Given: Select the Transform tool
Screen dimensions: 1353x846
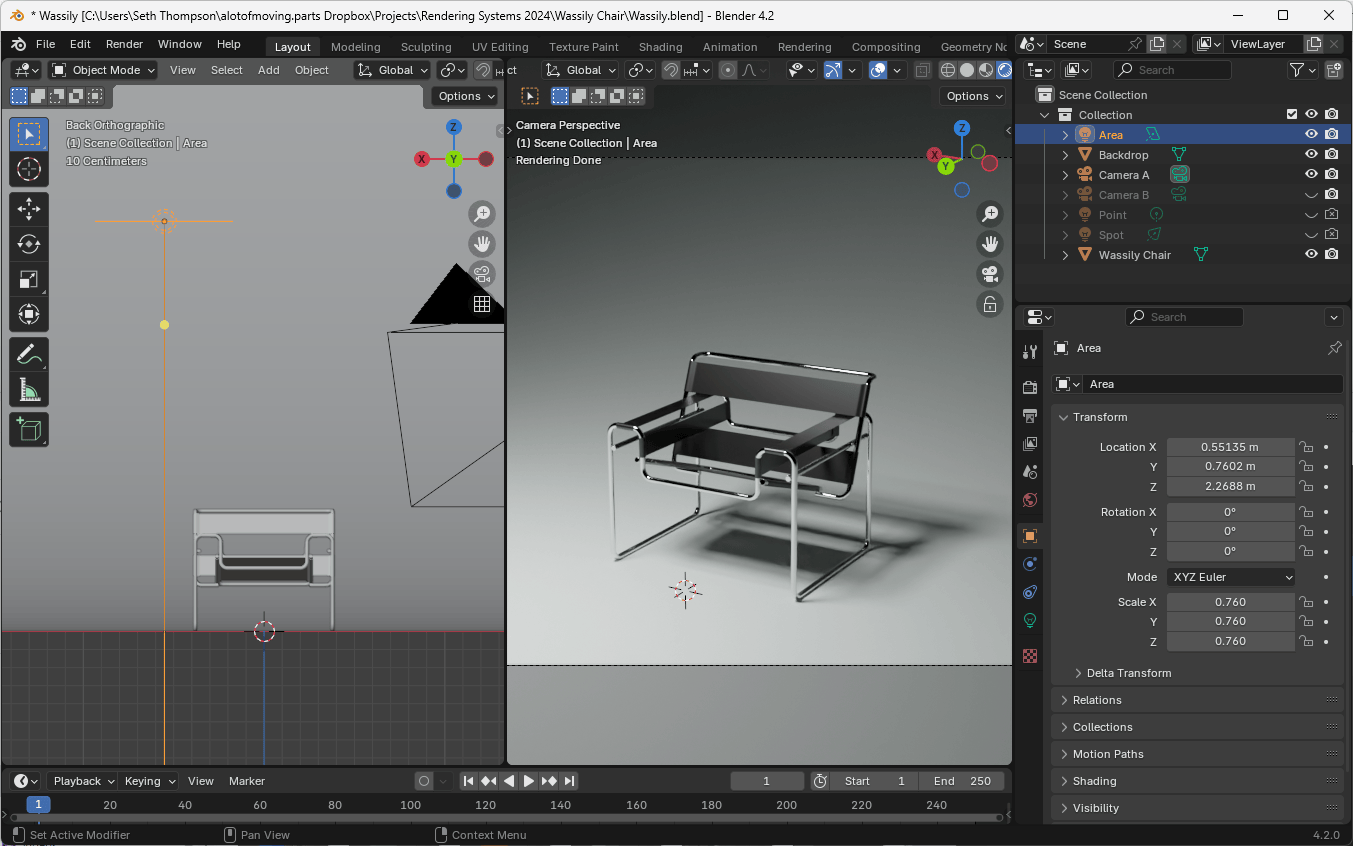Looking at the screenshot, I should click(x=29, y=314).
